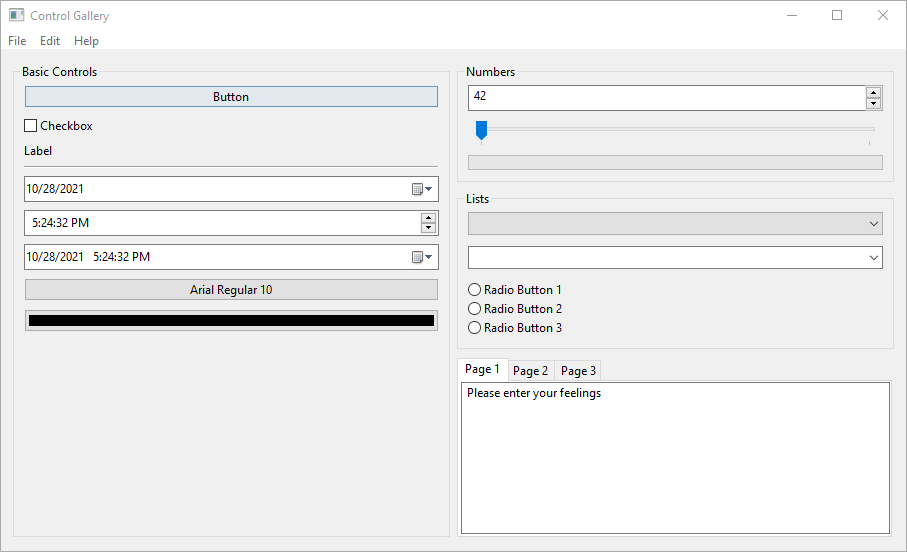Image resolution: width=907 pixels, height=552 pixels.
Task: Open the black color picker button
Action: tap(231, 321)
